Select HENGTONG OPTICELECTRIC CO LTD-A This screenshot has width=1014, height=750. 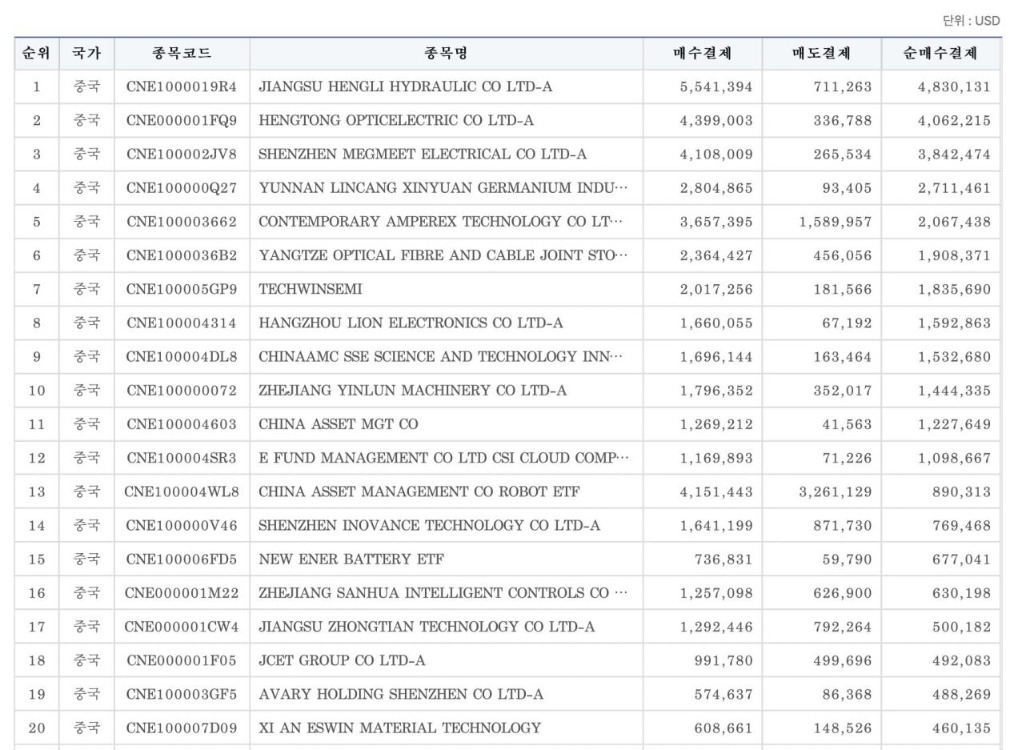(396, 120)
